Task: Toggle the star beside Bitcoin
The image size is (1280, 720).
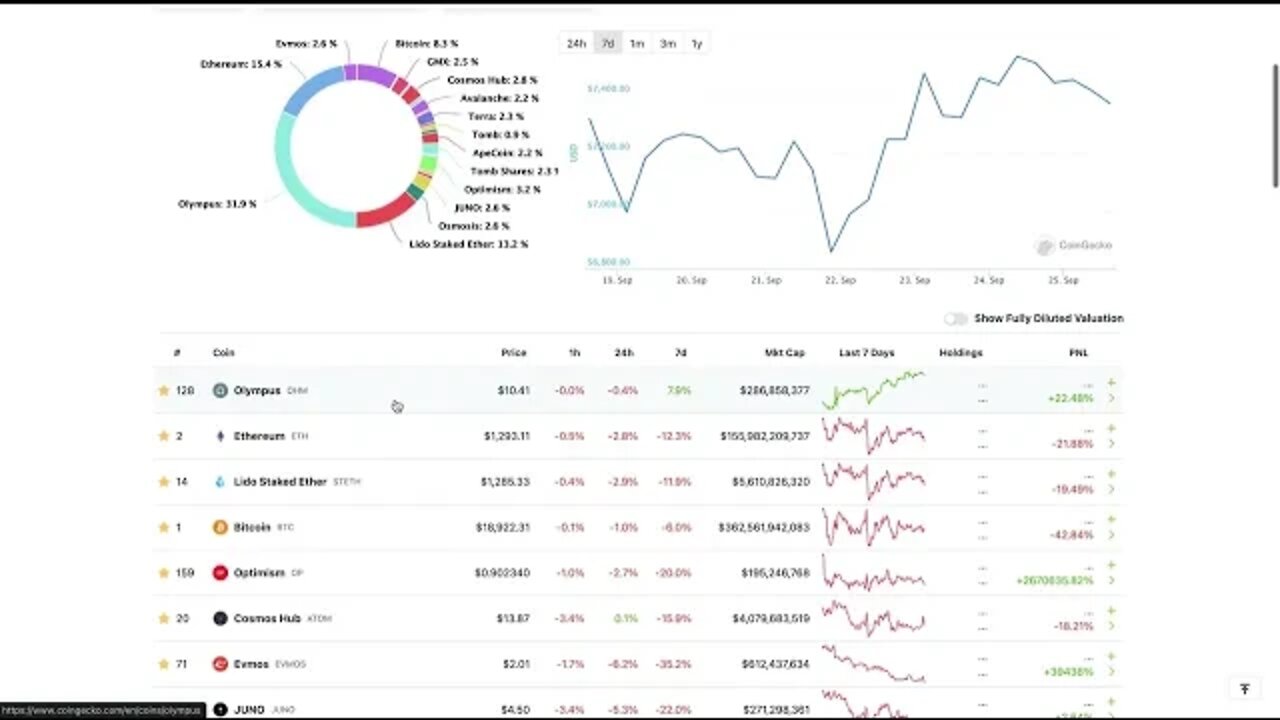Action: [164, 527]
